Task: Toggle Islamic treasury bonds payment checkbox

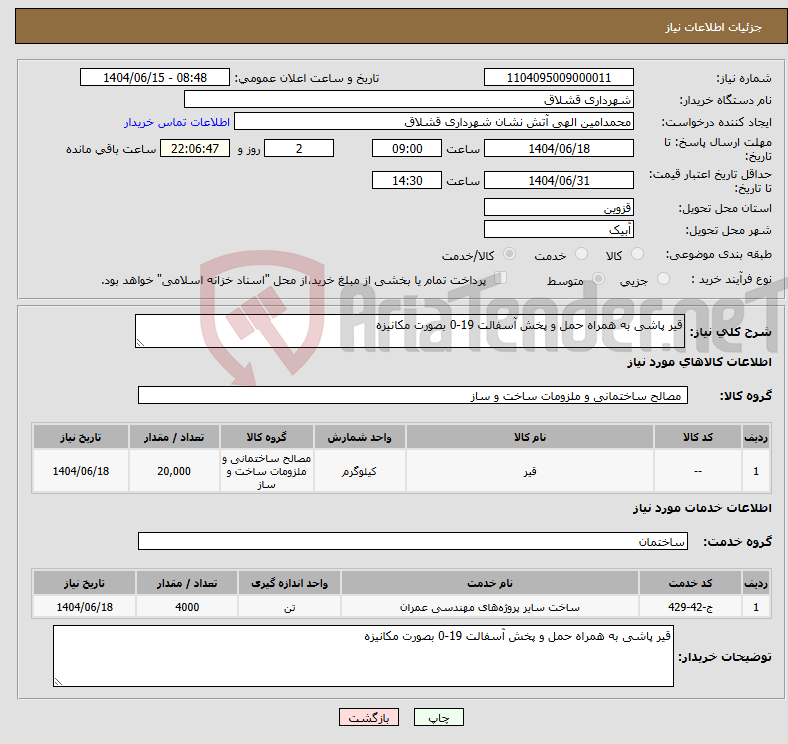Action: tap(501, 277)
